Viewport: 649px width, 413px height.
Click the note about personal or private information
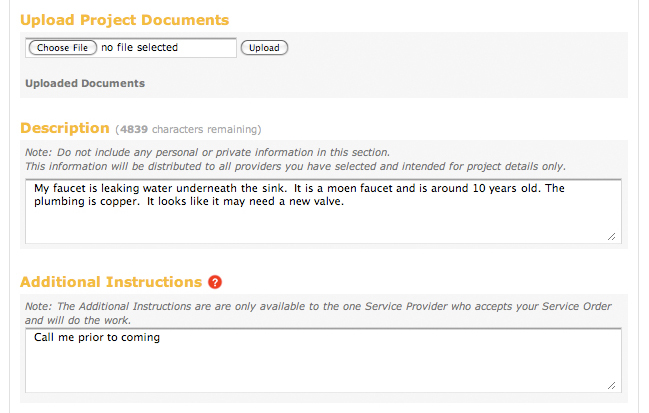pos(207,152)
